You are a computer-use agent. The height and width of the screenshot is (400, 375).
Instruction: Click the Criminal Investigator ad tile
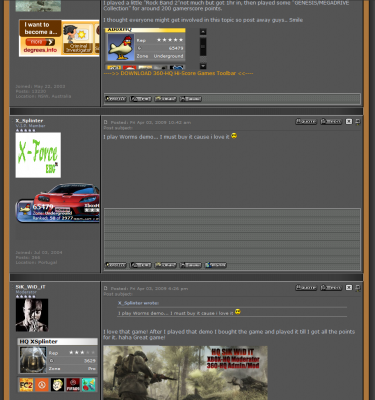(78, 39)
